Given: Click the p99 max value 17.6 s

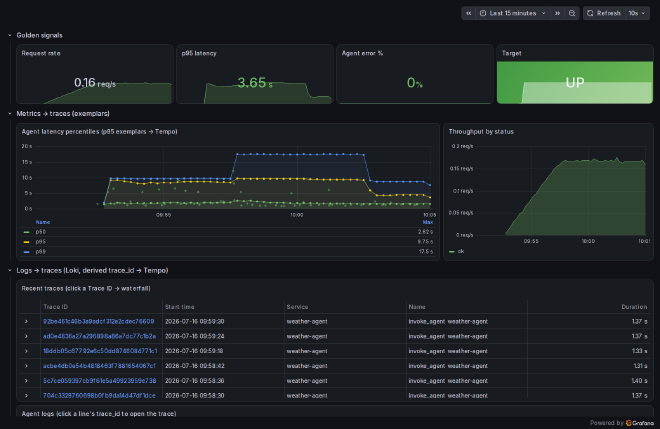Looking at the screenshot, I should tap(426, 252).
